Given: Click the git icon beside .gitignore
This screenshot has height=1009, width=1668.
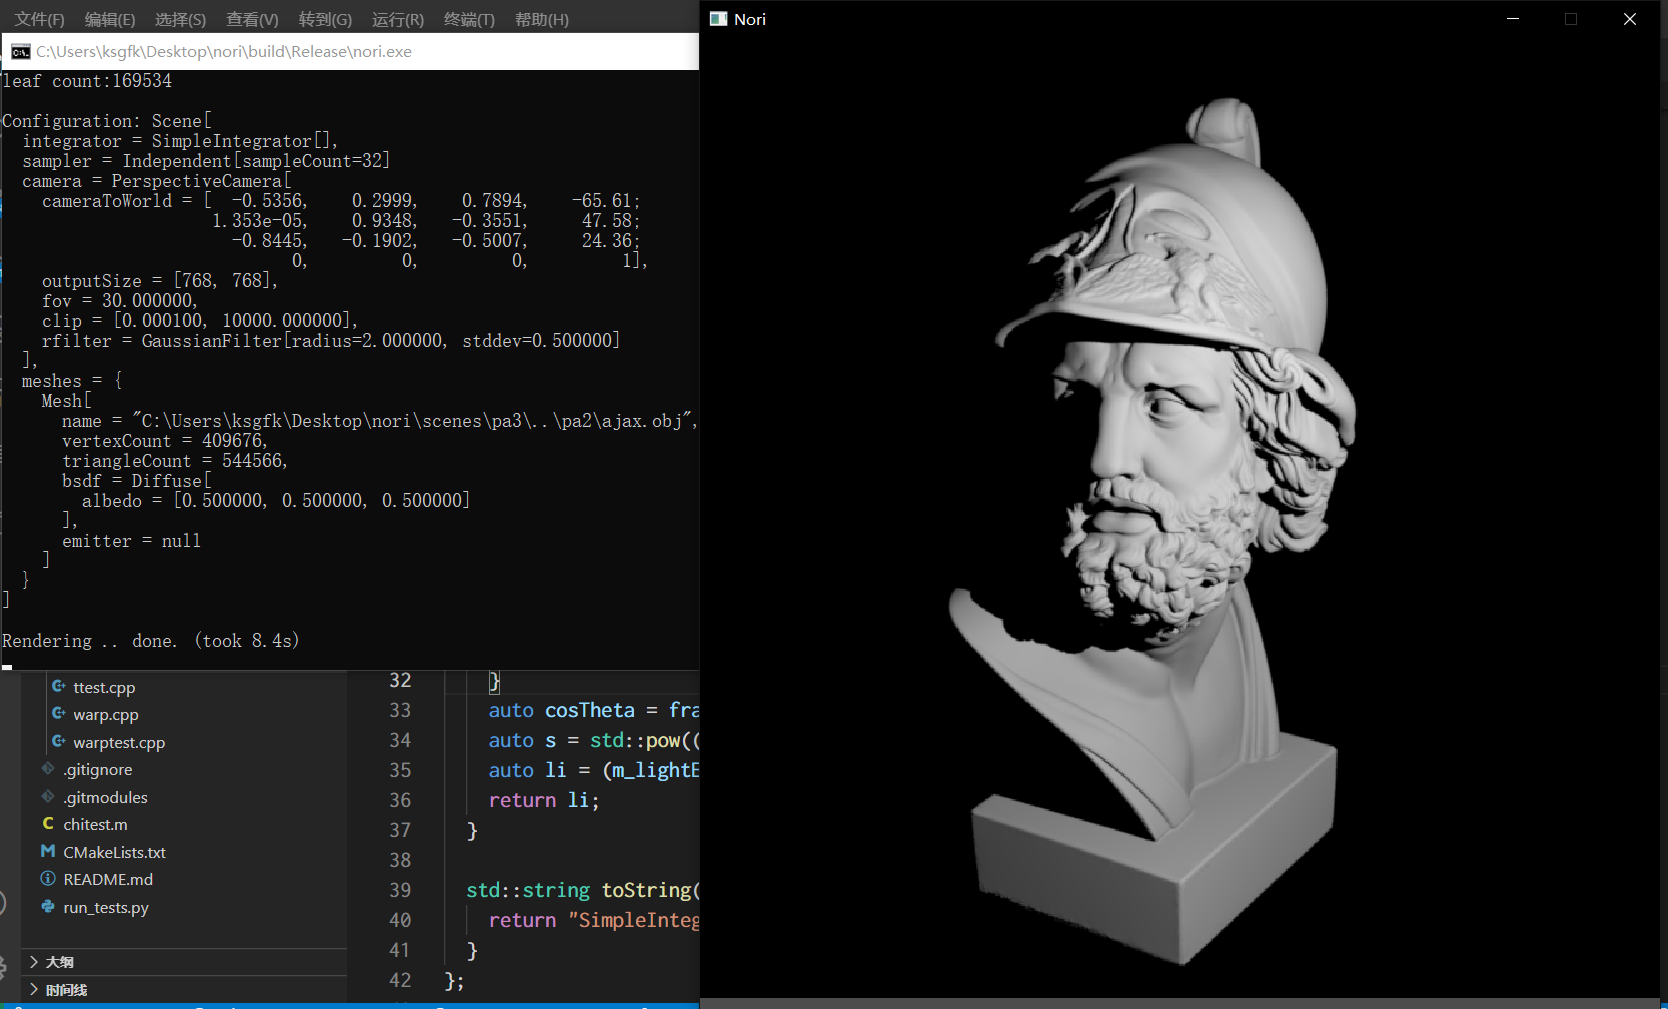Looking at the screenshot, I should coord(48,769).
